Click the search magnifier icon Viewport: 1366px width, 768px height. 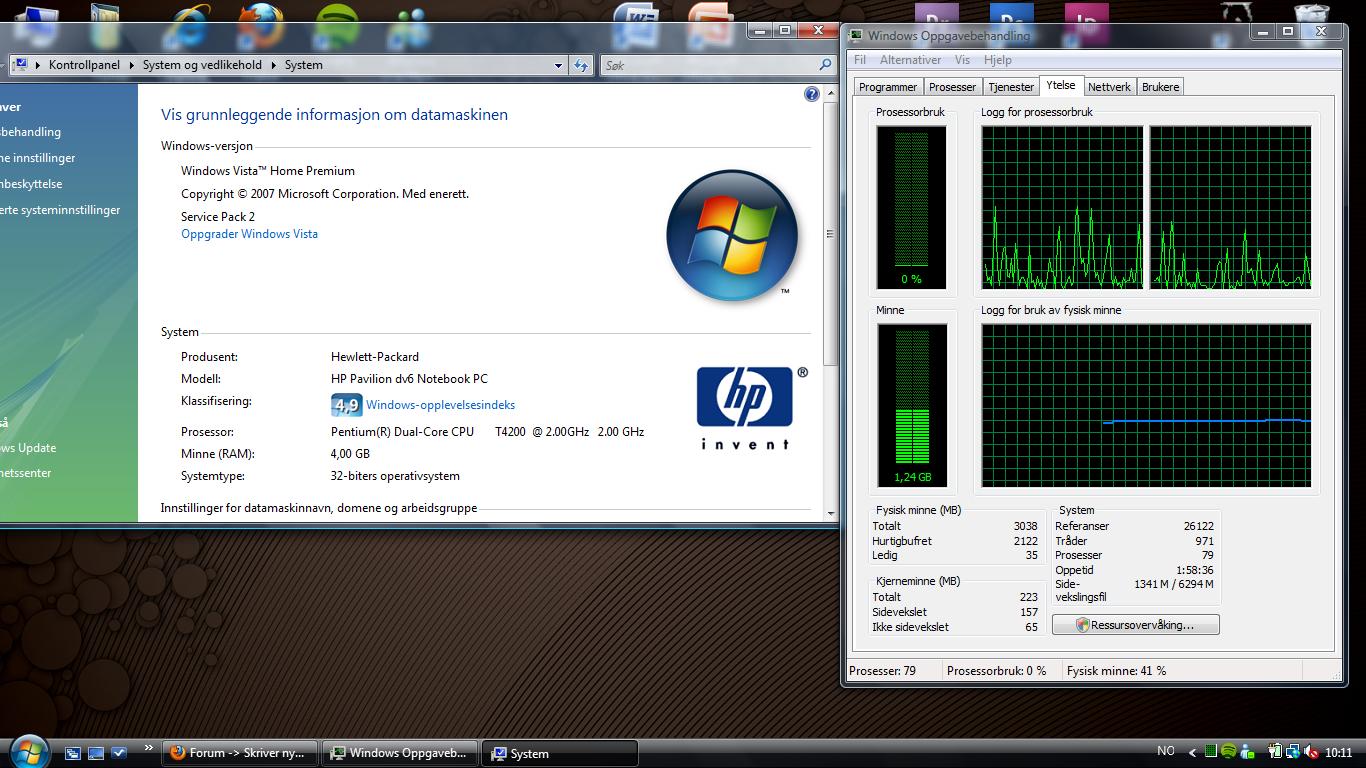click(x=825, y=65)
